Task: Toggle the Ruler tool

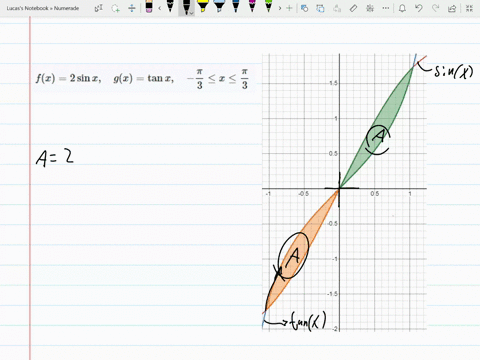Action: pyautogui.click(x=353, y=8)
